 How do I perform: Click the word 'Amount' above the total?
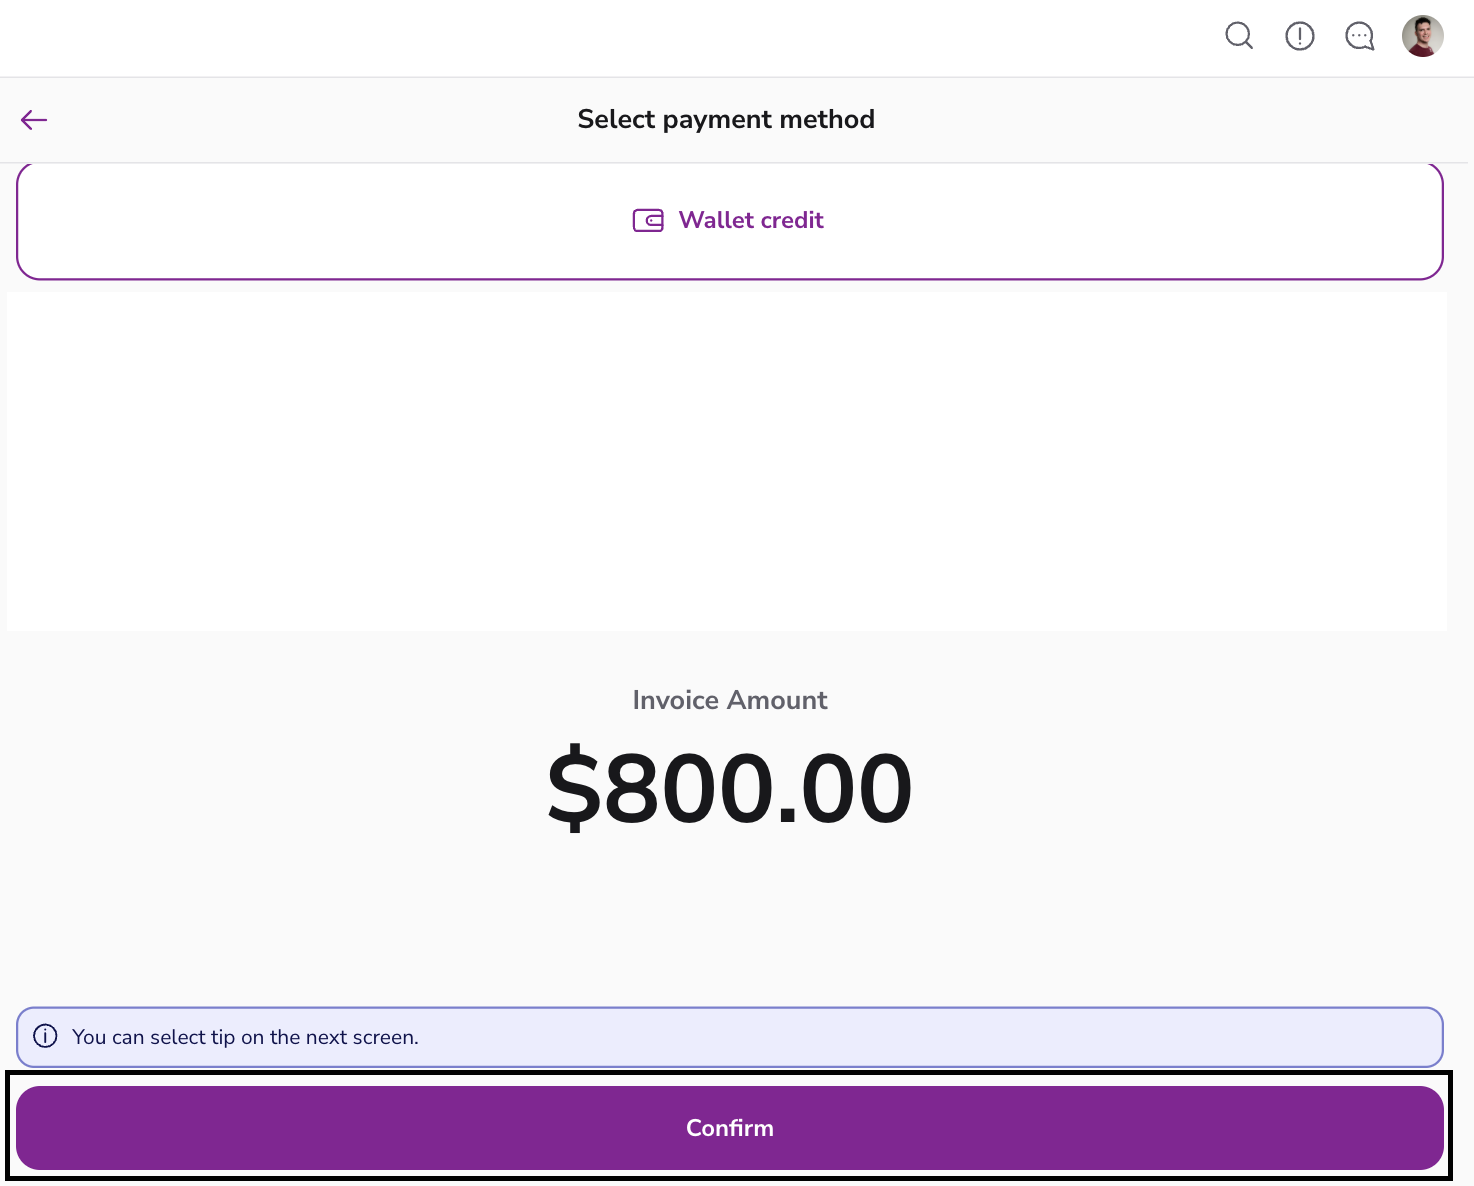click(x=777, y=700)
